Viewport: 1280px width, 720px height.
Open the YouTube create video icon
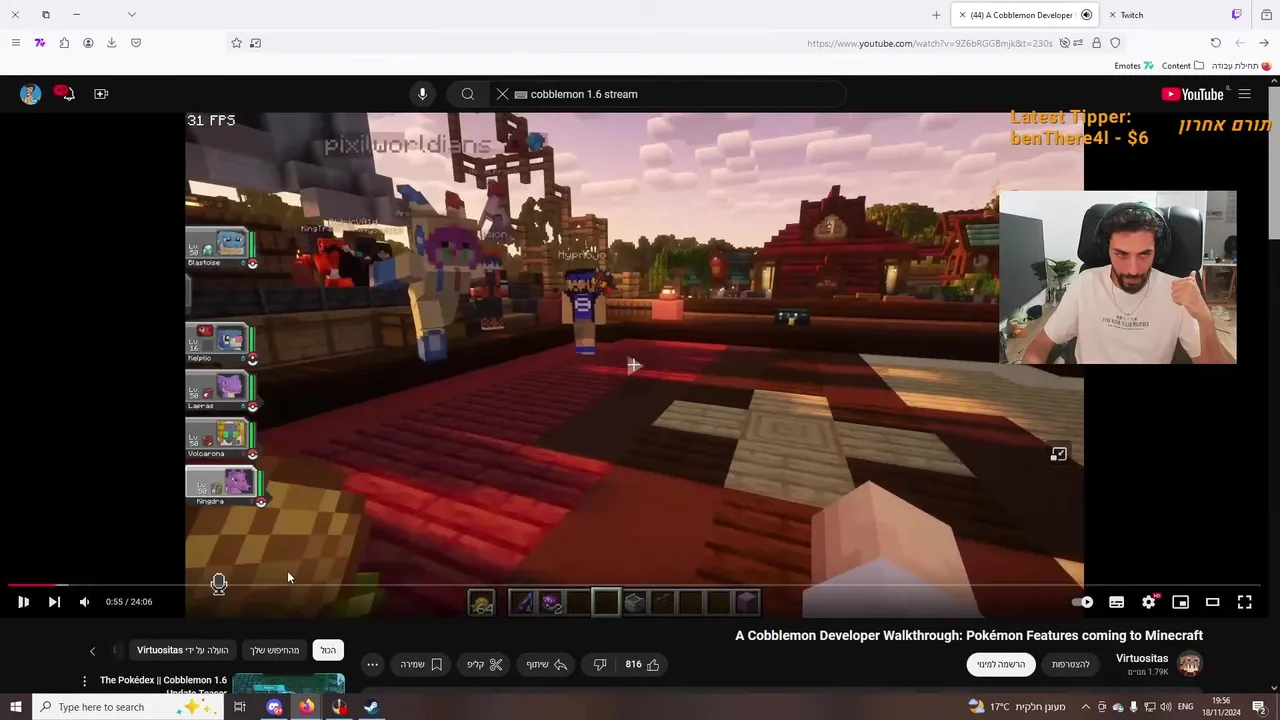click(x=101, y=94)
